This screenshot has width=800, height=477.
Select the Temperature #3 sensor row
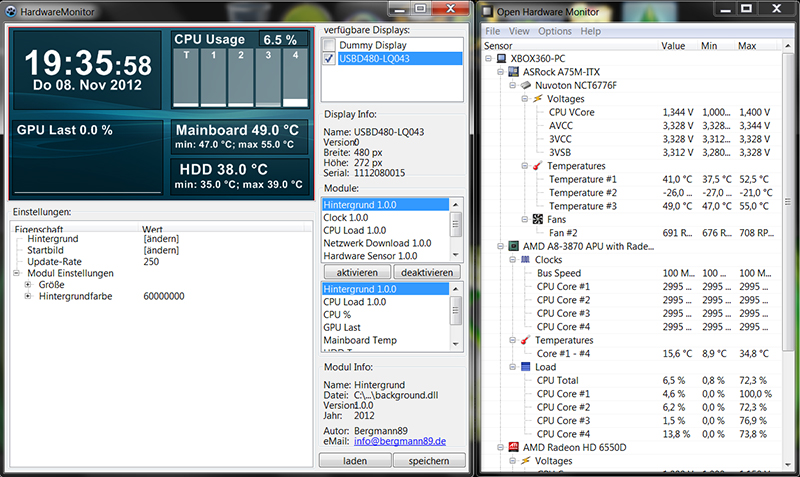[631, 206]
